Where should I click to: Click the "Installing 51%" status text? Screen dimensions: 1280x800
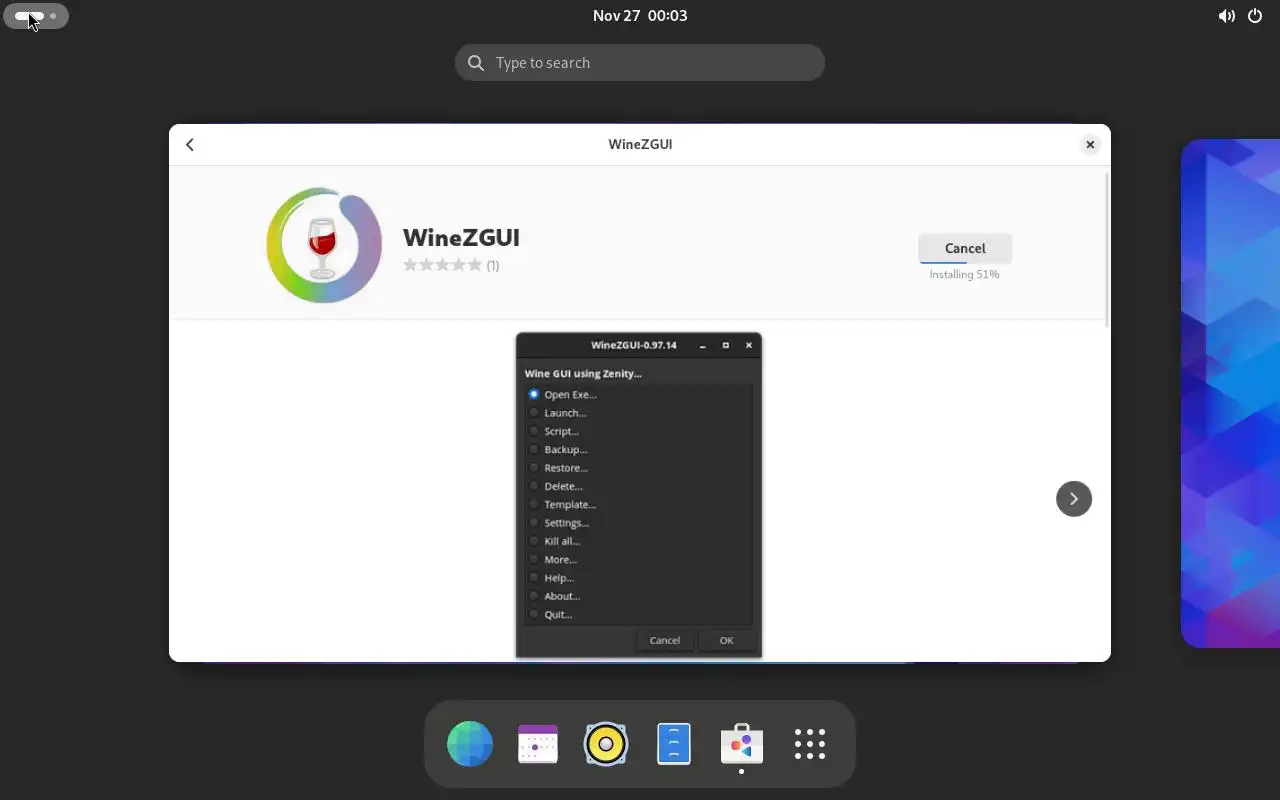(x=964, y=274)
